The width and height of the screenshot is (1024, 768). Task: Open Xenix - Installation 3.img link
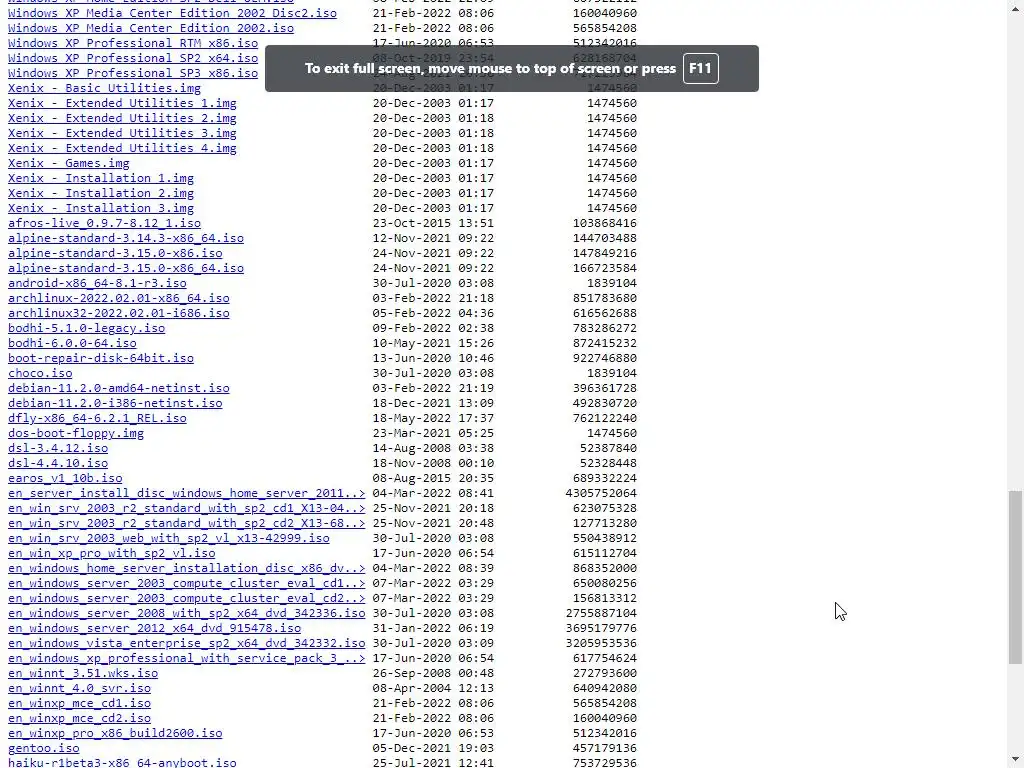pyautogui.click(x=101, y=208)
